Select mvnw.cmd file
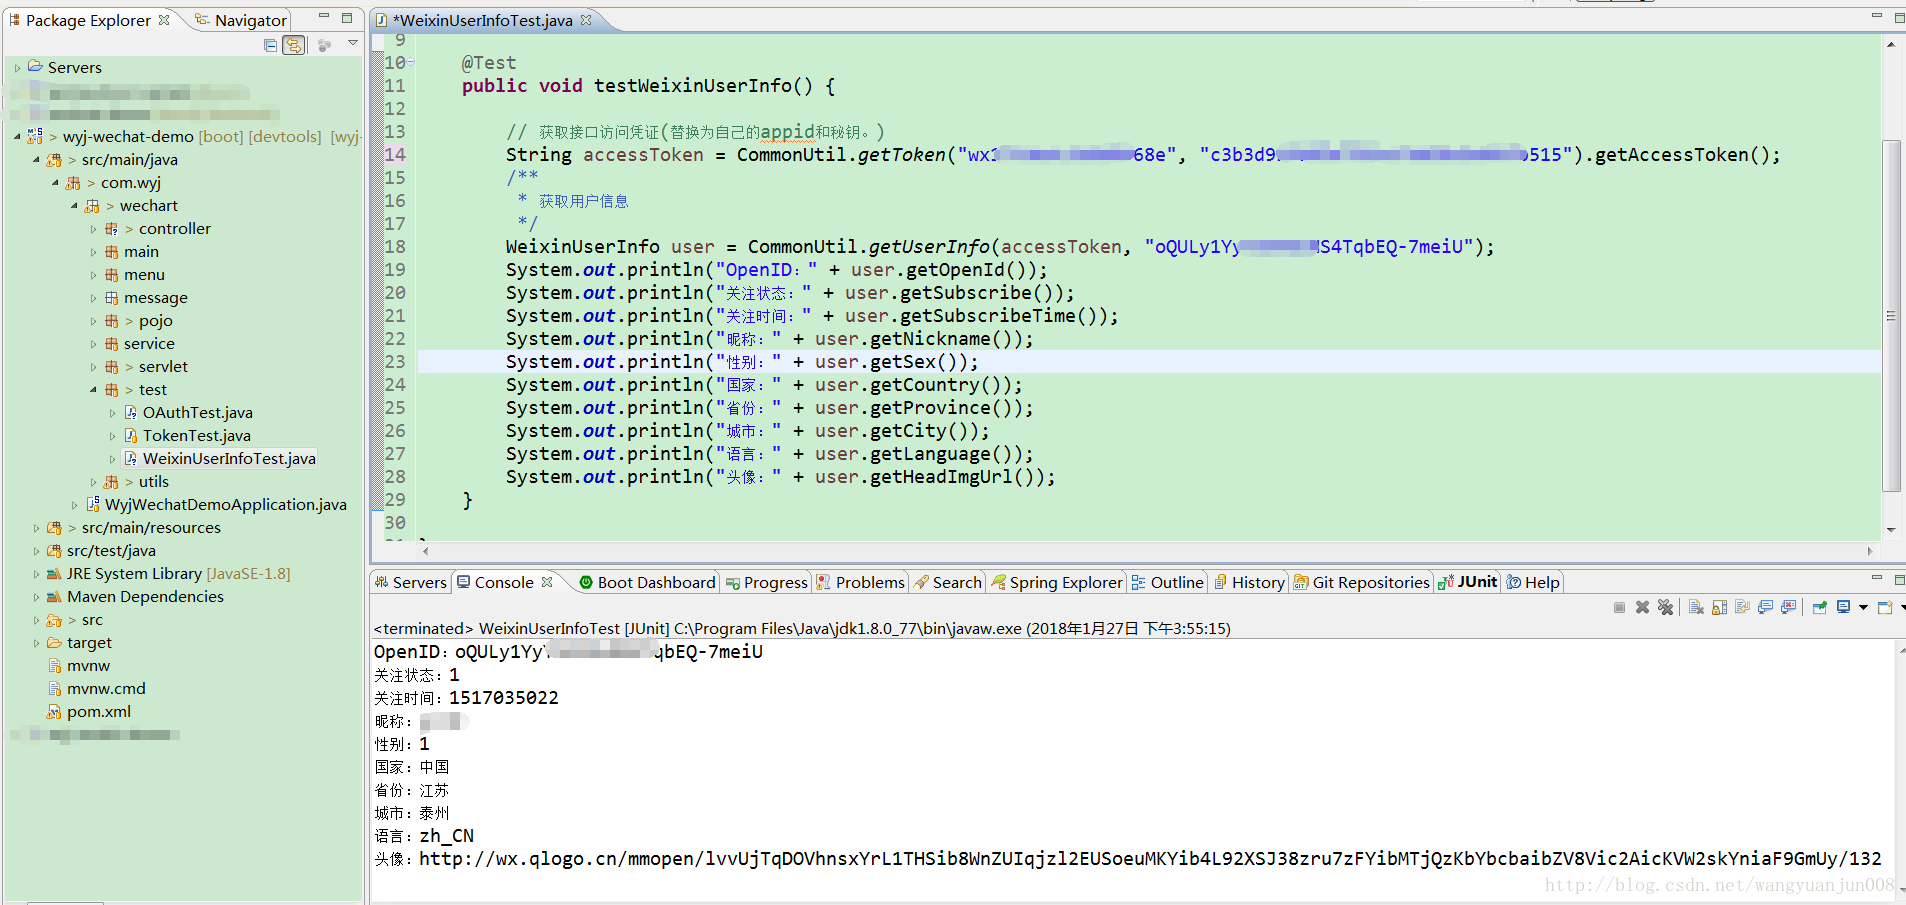This screenshot has height=905, width=1906. [x=106, y=688]
